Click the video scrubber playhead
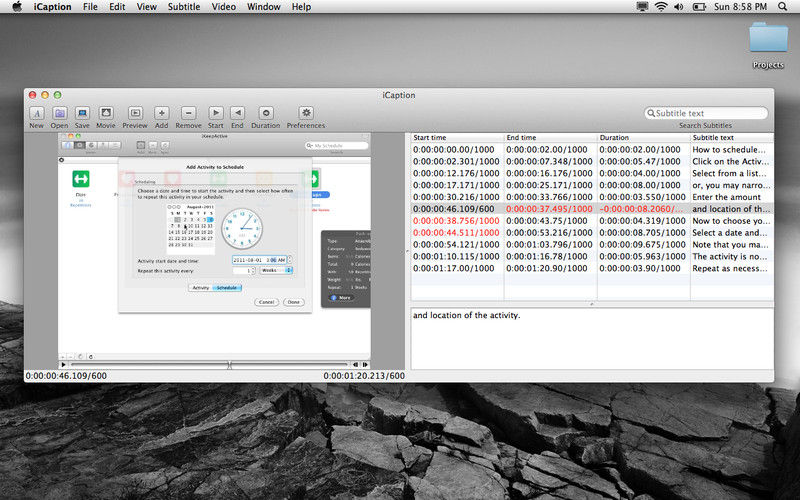 tap(230, 365)
